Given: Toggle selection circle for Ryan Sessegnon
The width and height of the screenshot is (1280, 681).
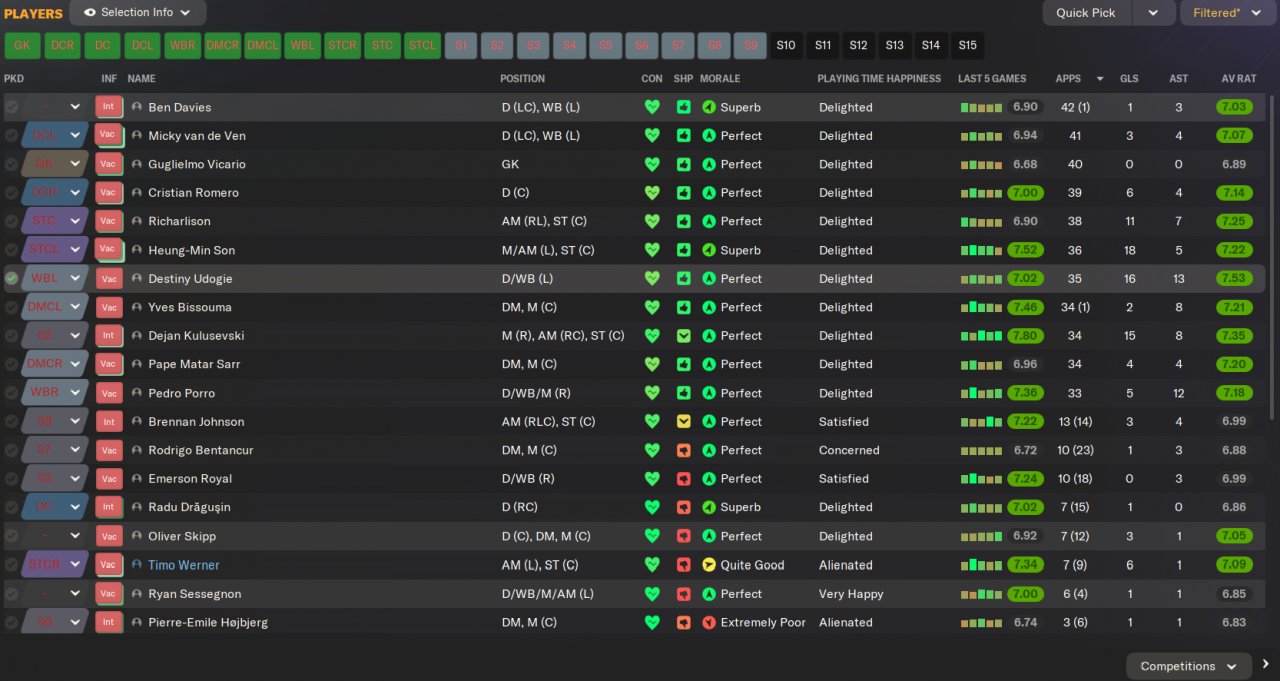Looking at the screenshot, I should [x=11, y=594].
